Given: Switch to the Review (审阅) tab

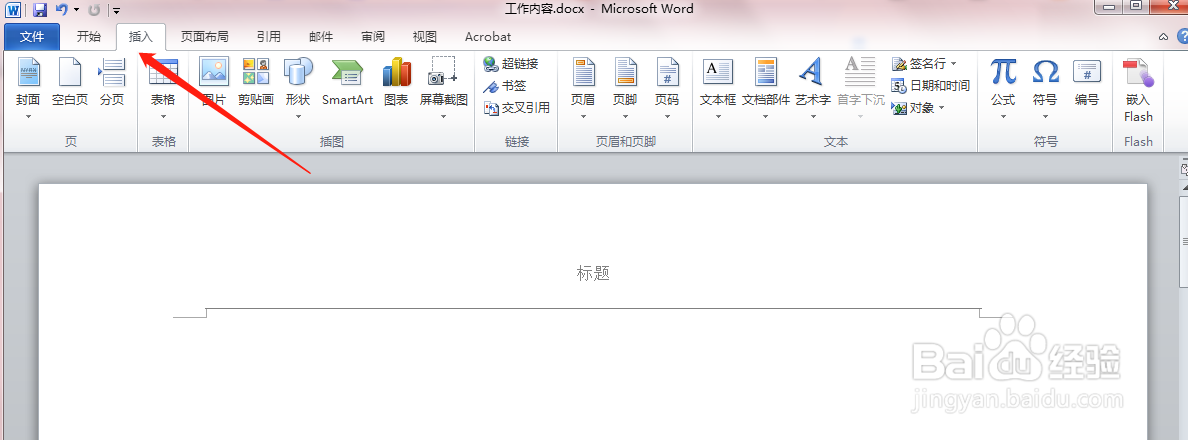Looking at the screenshot, I should click(373, 36).
